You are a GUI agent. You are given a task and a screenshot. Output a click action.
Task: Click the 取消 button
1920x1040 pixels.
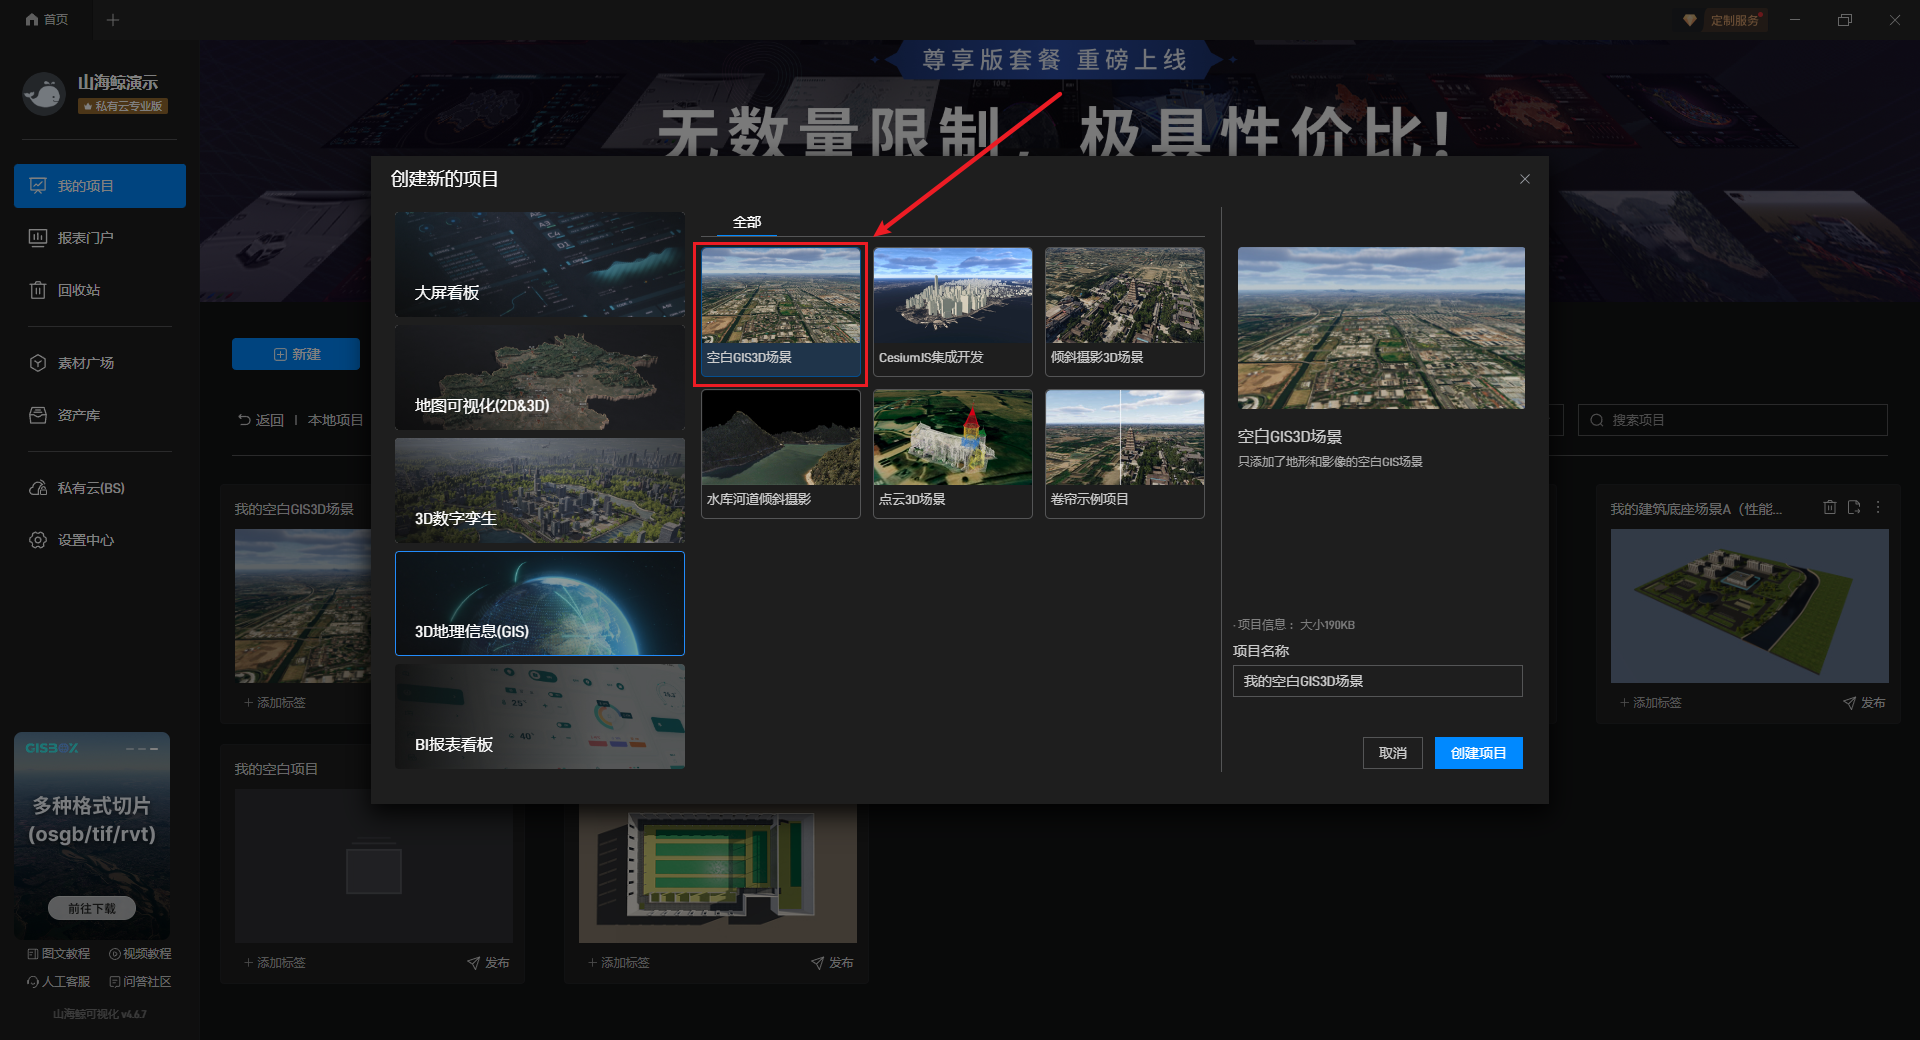coord(1392,753)
